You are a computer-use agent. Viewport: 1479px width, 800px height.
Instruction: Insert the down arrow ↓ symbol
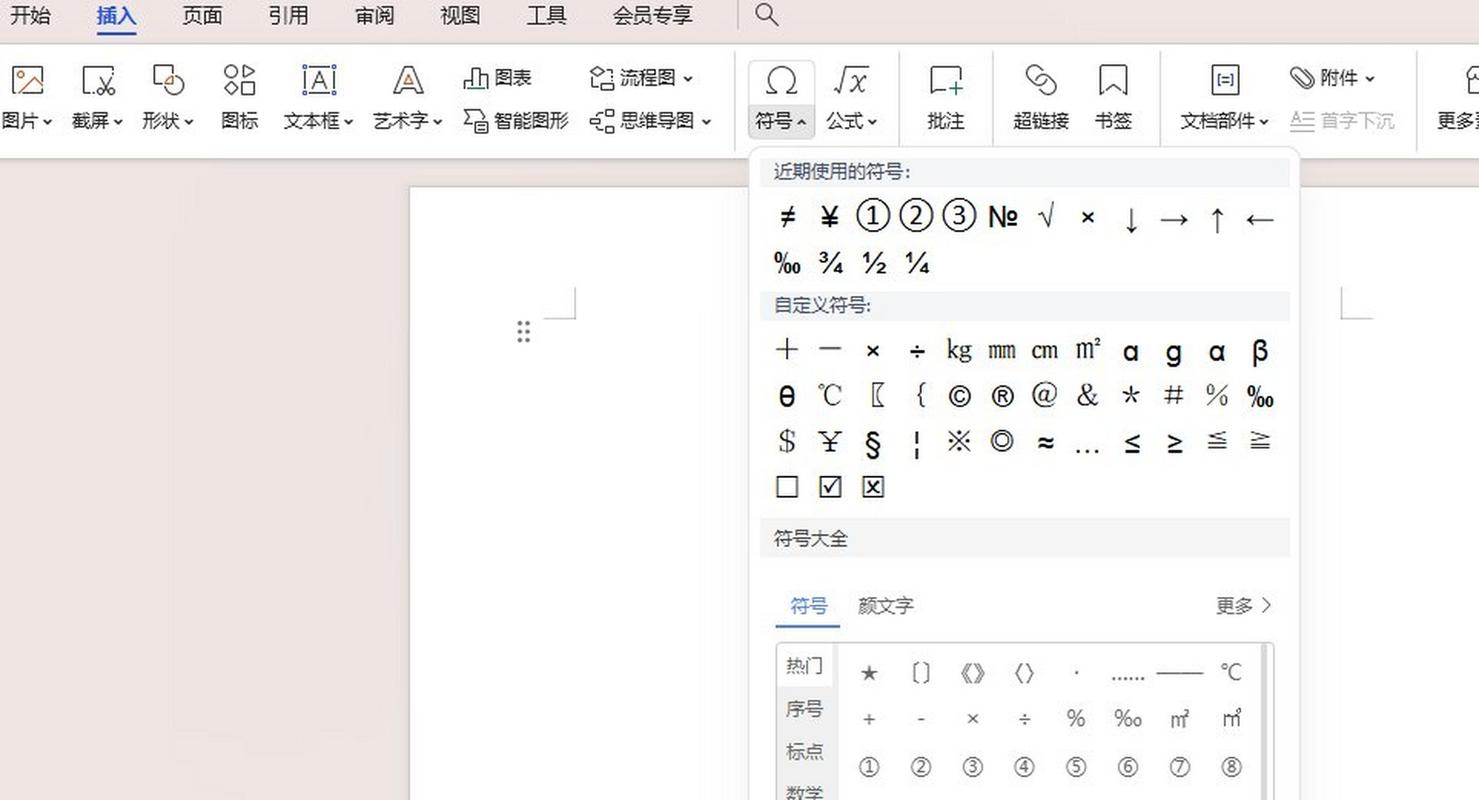[1131, 219]
